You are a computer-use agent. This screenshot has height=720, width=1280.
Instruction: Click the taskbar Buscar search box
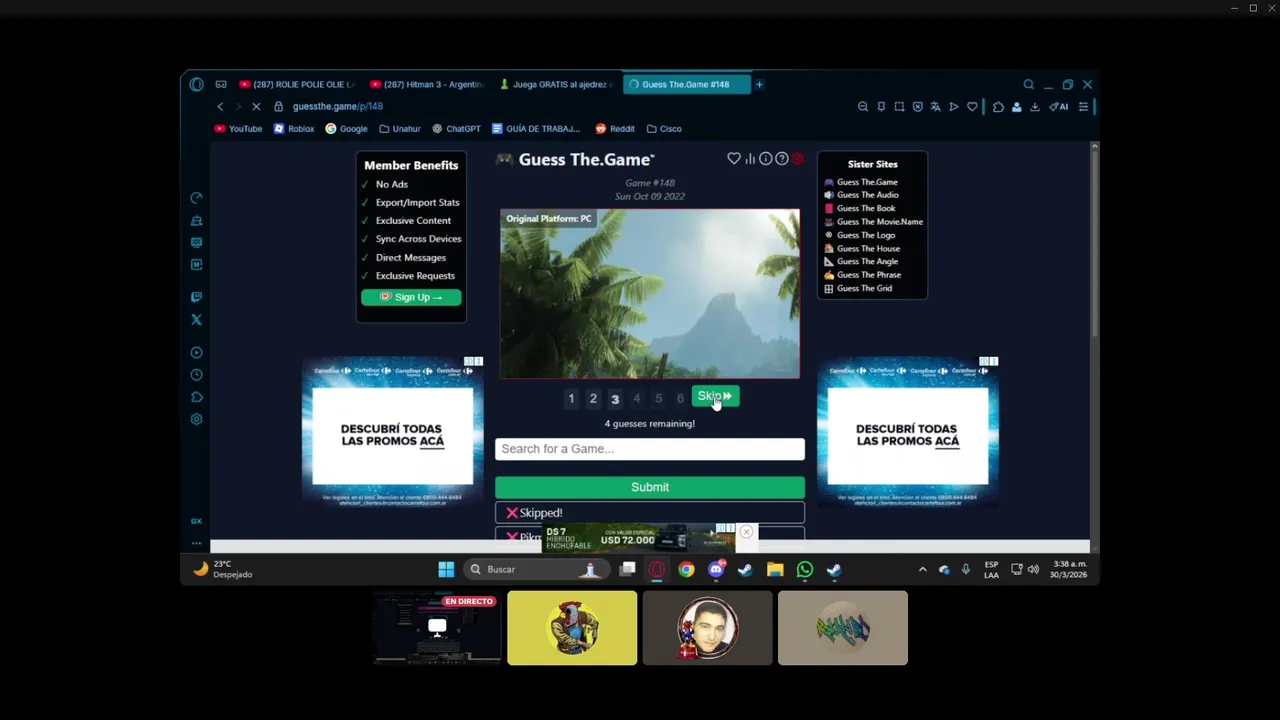[x=537, y=569]
